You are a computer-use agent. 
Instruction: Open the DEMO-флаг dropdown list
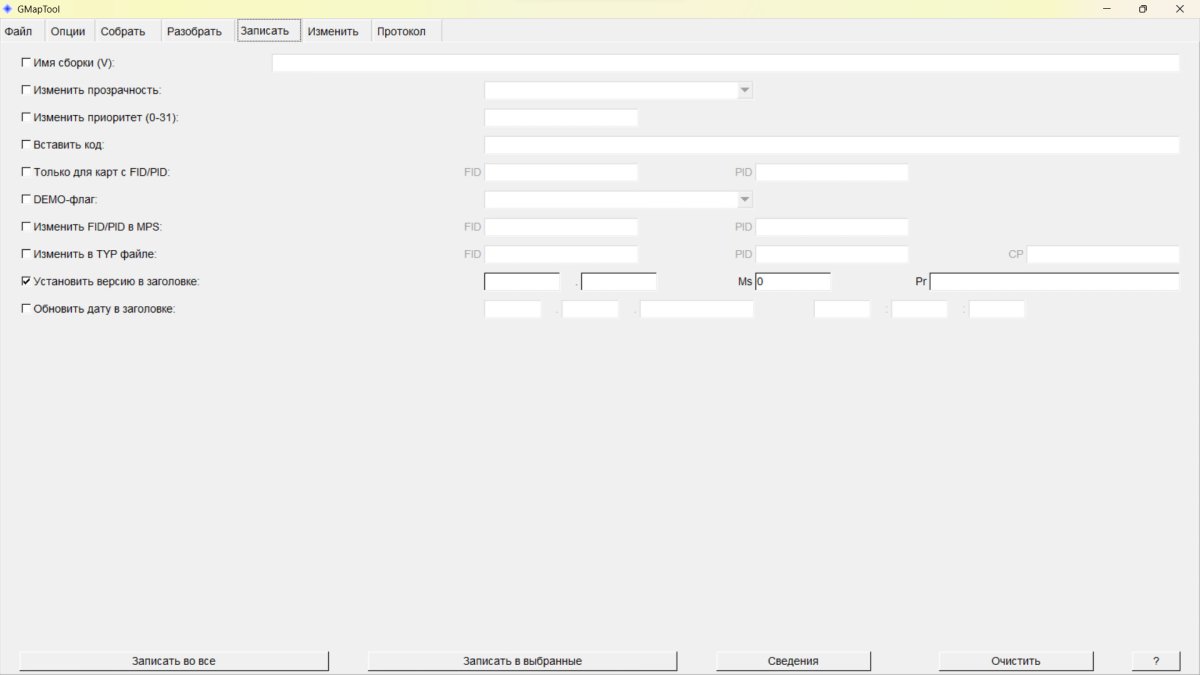tap(744, 200)
